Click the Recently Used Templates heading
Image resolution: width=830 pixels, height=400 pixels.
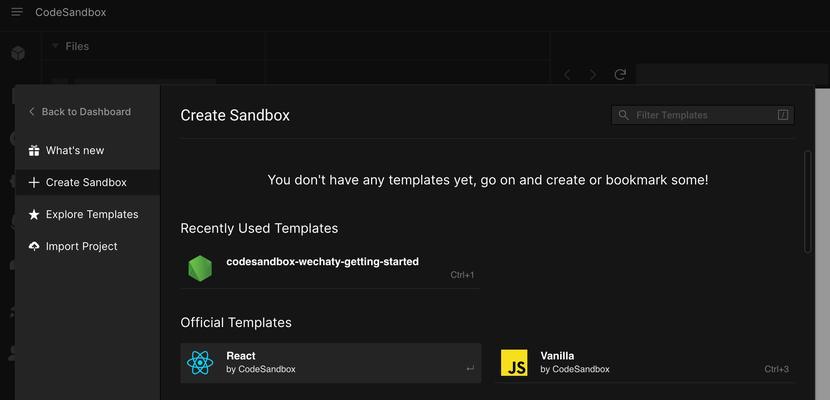(259, 228)
